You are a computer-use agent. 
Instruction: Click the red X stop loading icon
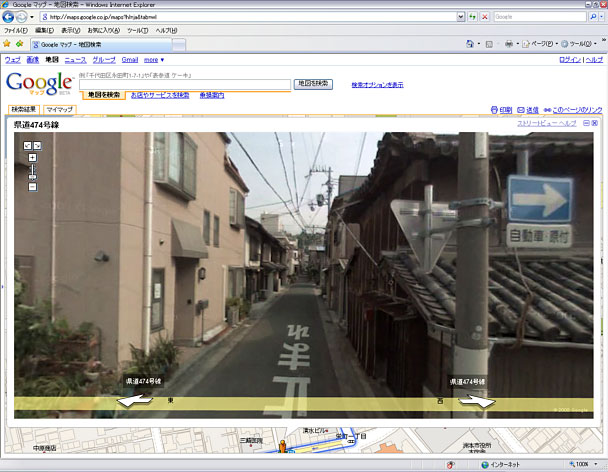click(x=485, y=17)
